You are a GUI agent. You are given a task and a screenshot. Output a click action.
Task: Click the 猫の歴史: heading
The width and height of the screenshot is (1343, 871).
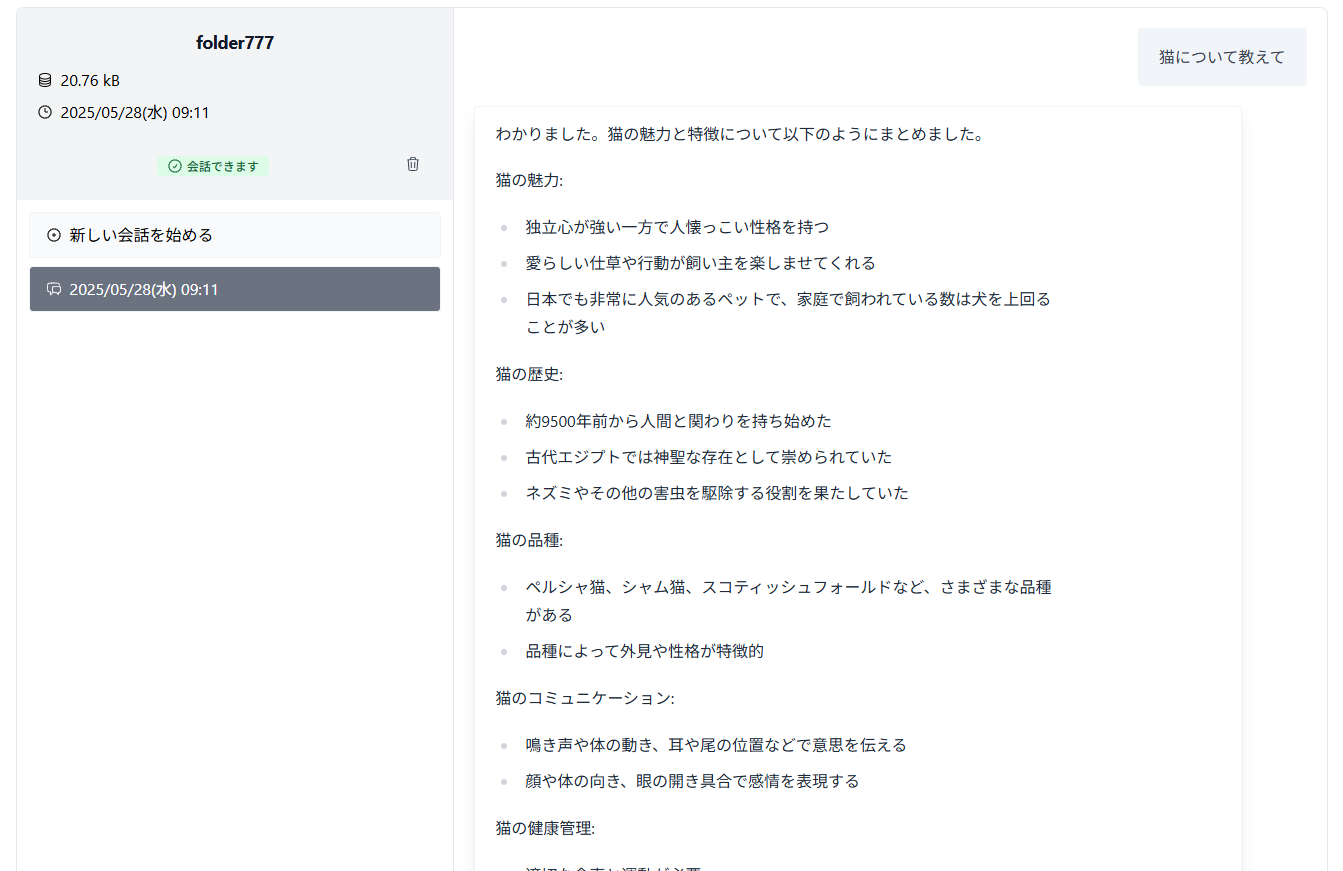[529, 374]
